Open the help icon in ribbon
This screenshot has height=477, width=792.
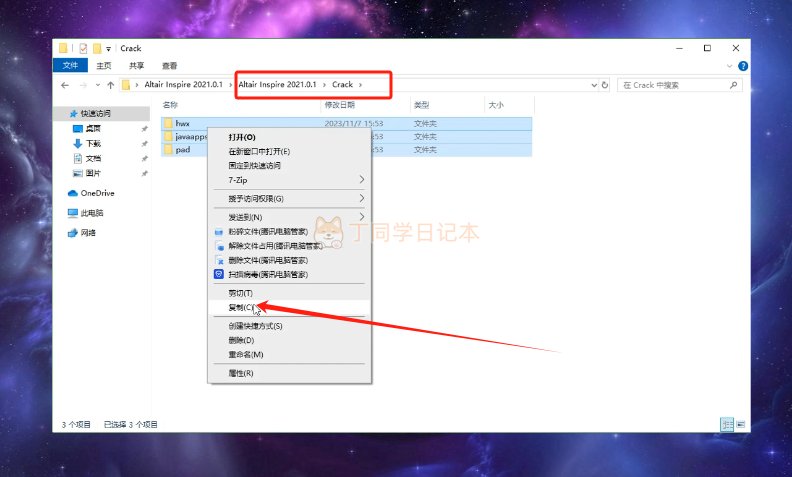(x=742, y=66)
